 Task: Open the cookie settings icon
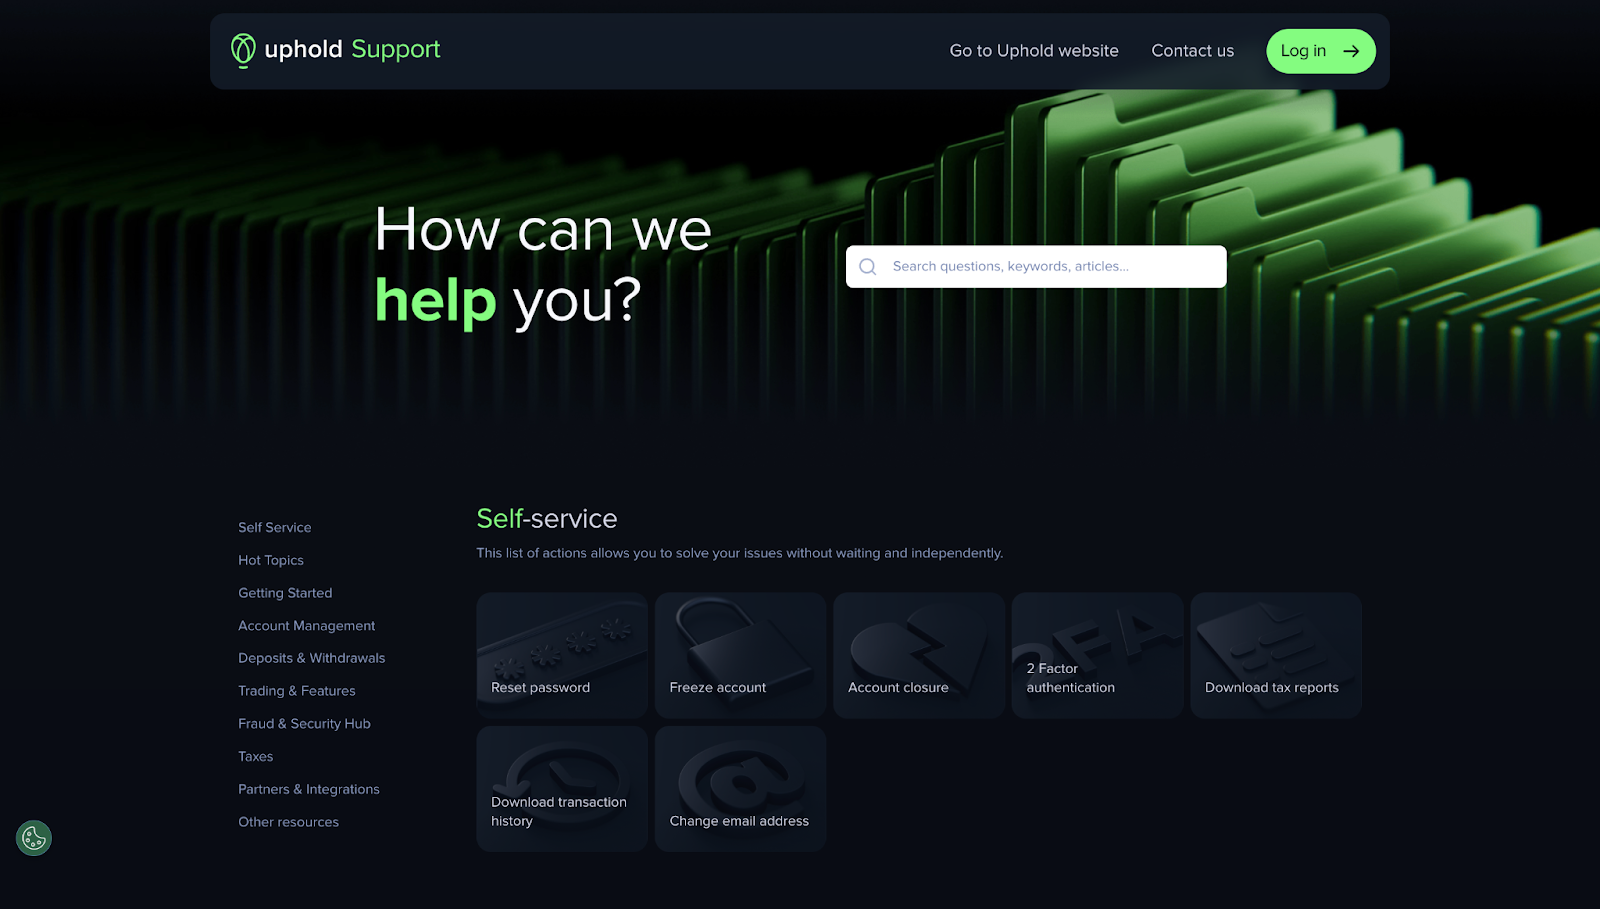click(x=34, y=838)
